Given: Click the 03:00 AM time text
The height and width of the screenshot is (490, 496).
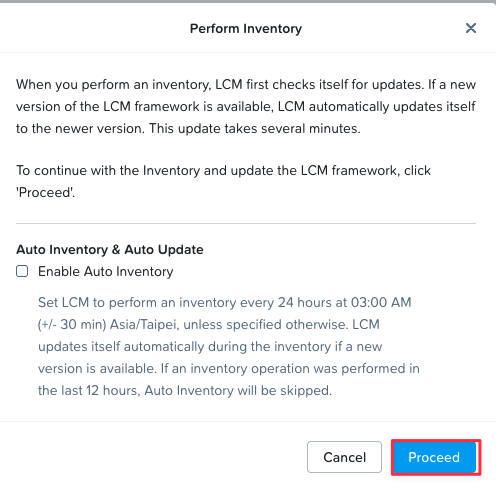Looking at the screenshot, I should click(x=381, y=302).
